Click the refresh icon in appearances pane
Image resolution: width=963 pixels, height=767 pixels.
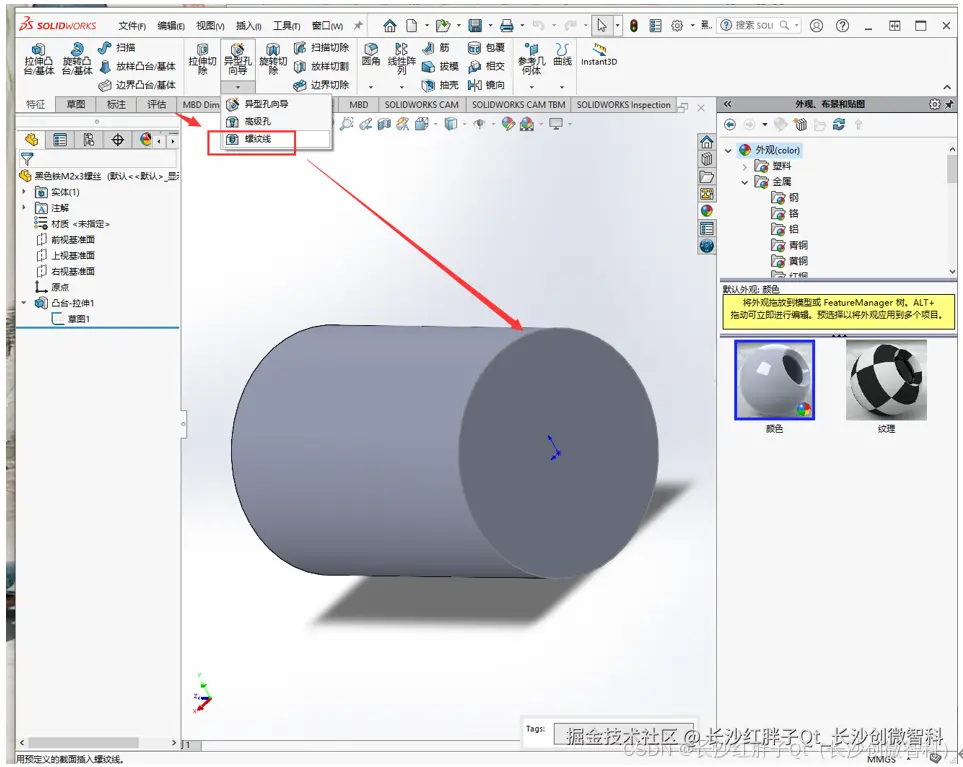click(839, 125)
